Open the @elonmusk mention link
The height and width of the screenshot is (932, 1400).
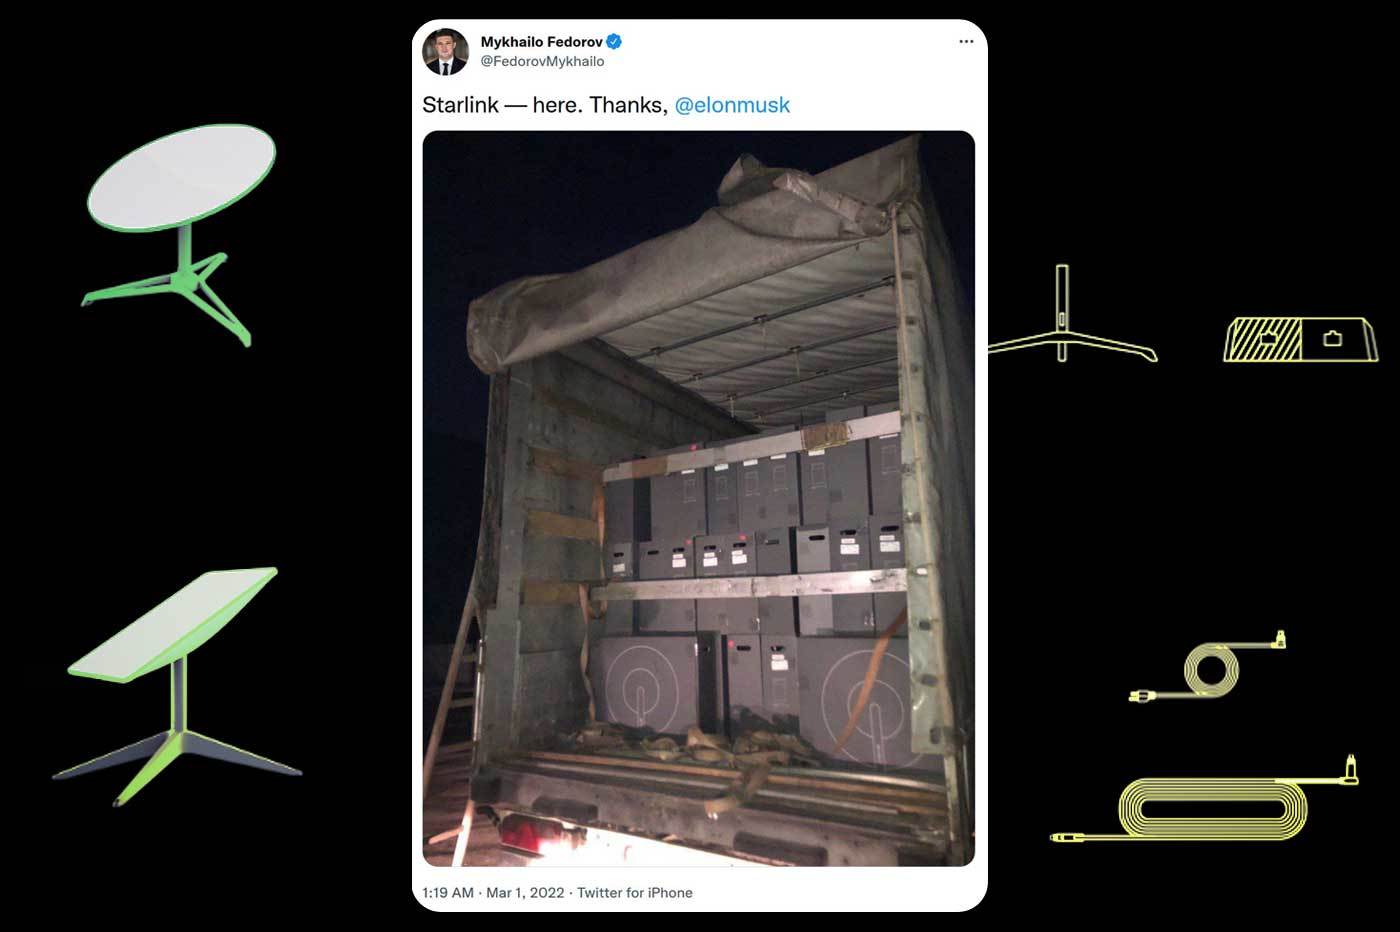[732, 105]
